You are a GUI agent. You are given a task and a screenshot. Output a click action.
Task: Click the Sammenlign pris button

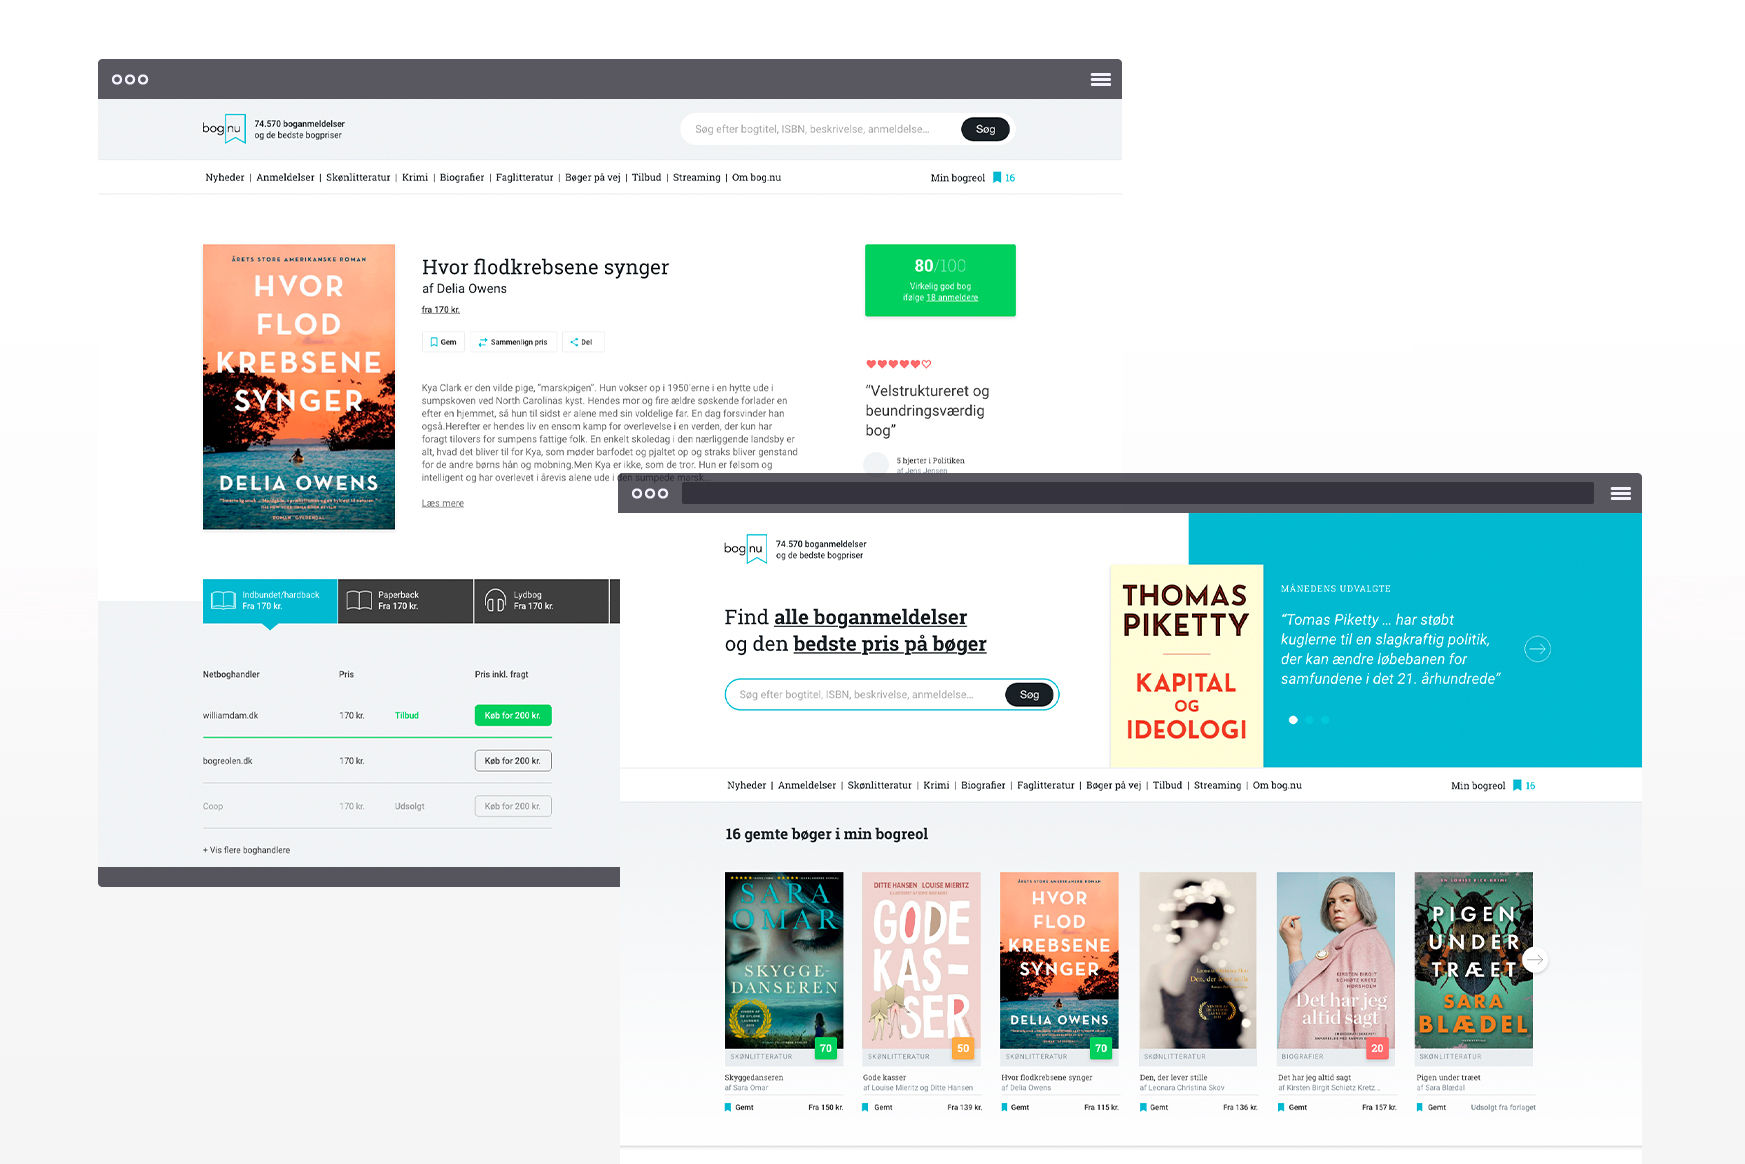point(514,342)
